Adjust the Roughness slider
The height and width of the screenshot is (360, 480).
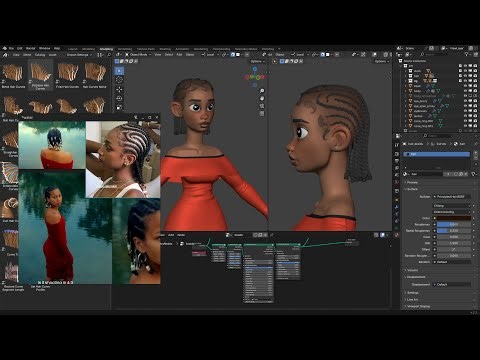[x=454, y=224]
